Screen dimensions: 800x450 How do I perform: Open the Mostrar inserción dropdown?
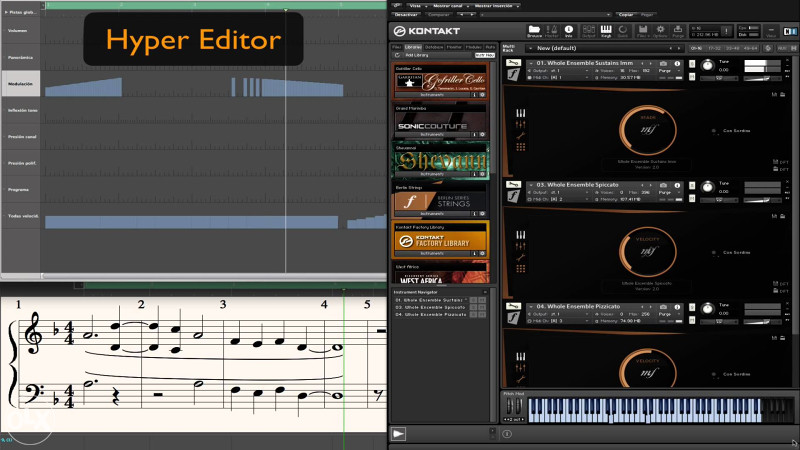coord(496,6)
